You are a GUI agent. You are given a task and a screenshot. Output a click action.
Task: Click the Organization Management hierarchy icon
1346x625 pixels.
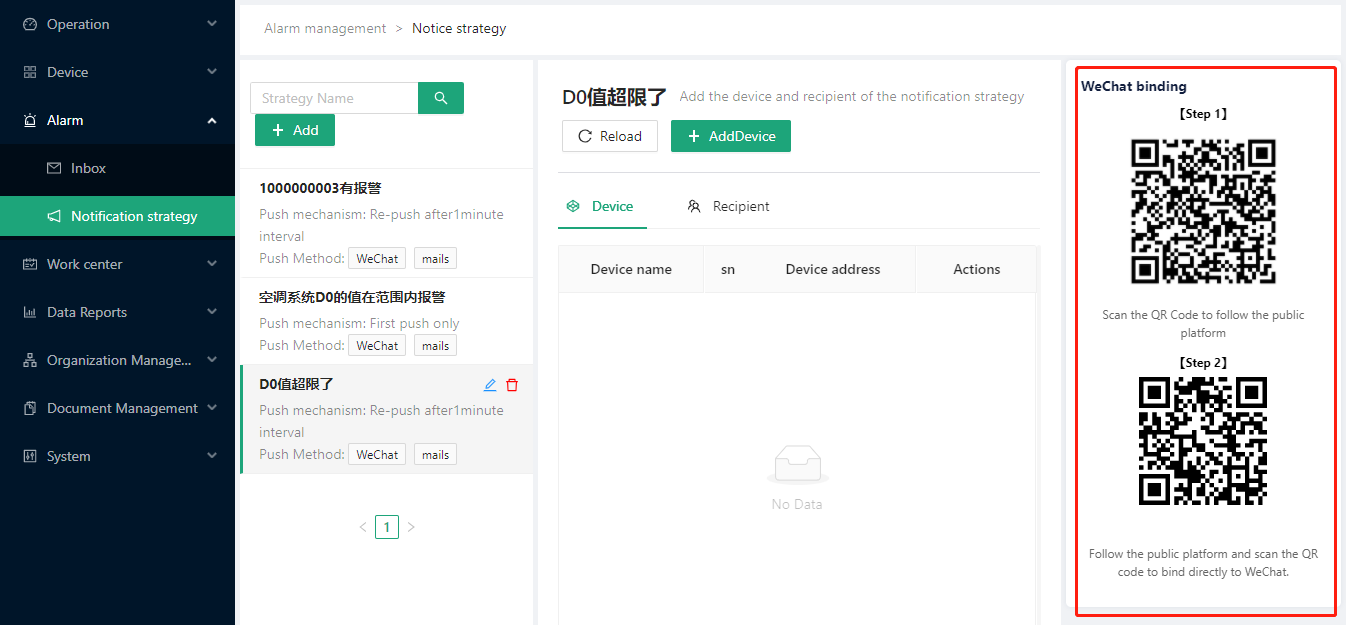coord(30,360)
